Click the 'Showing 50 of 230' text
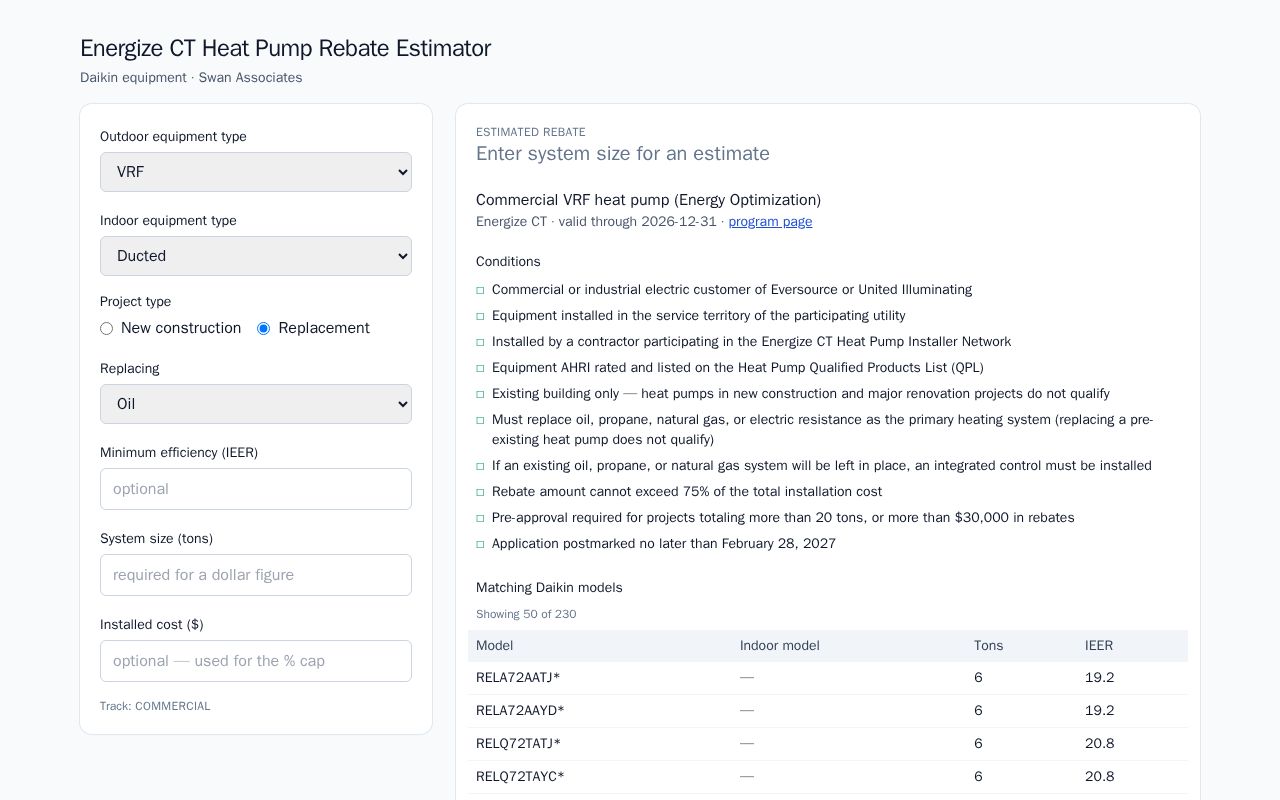 click(526, 614)
